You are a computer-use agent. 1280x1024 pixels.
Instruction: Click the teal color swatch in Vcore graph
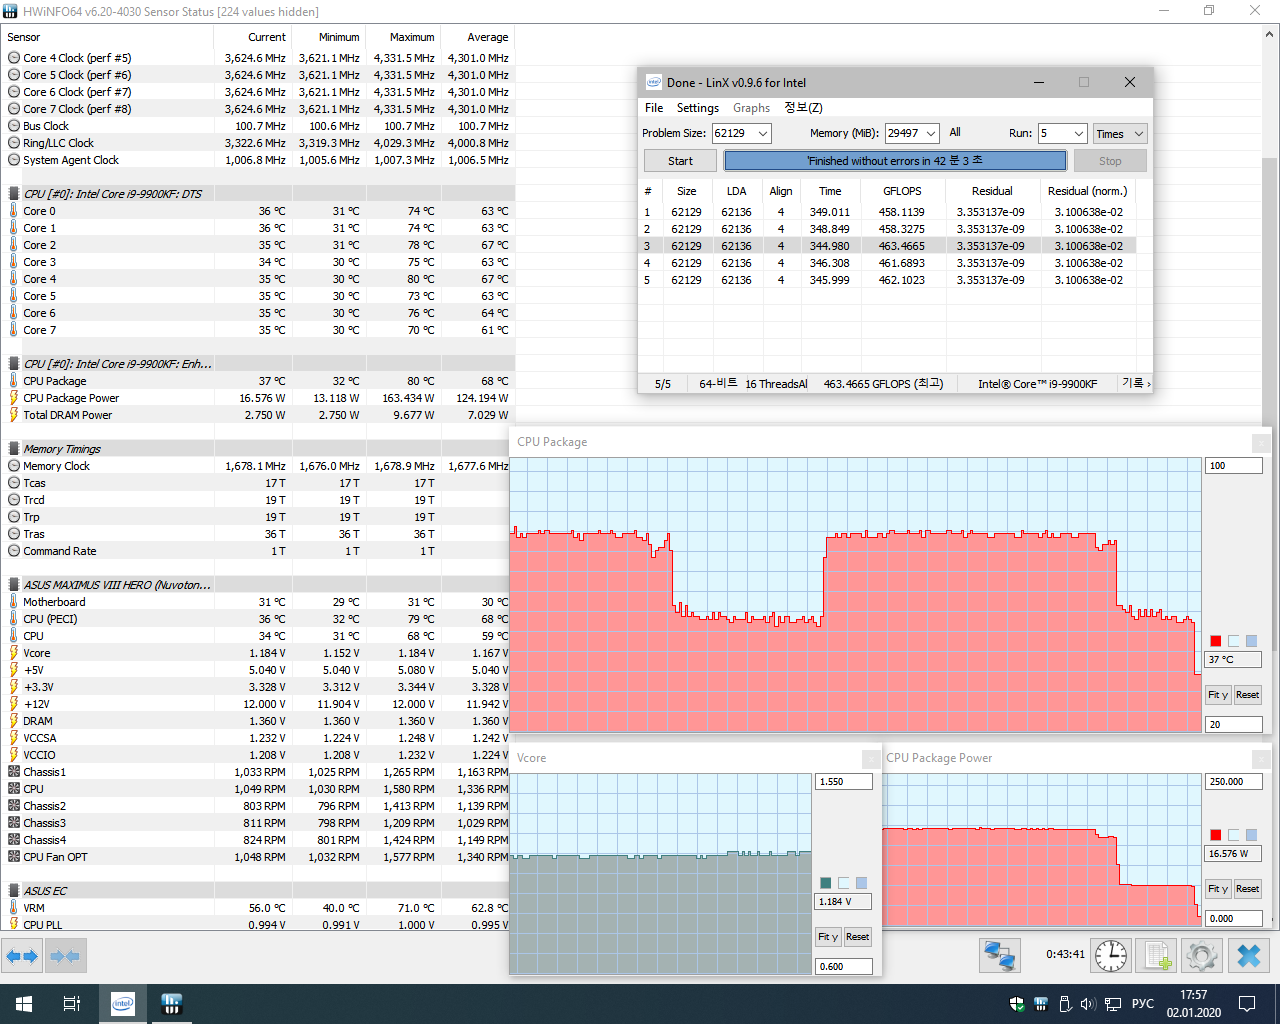[825, 883]
